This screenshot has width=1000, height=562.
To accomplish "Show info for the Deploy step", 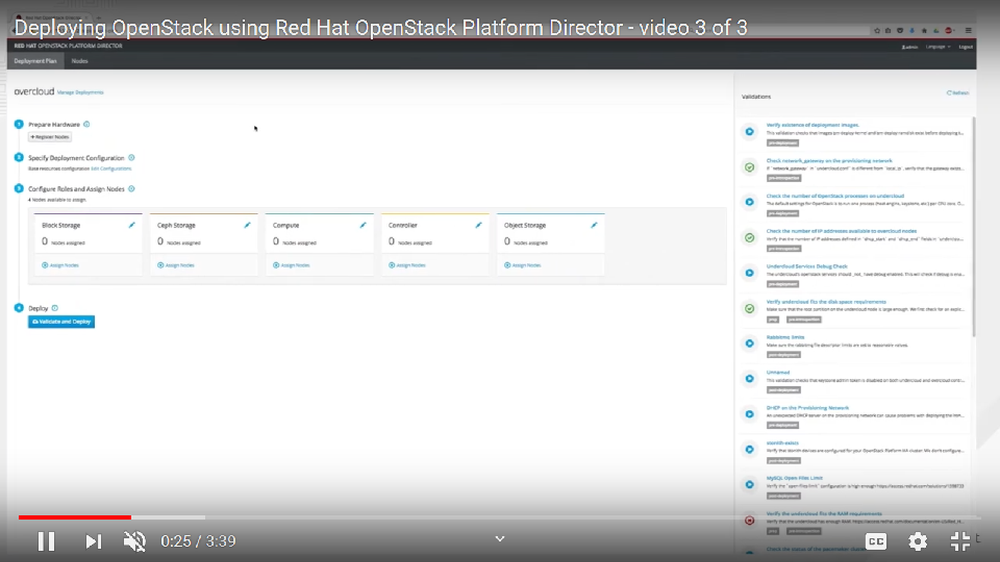I will (55, 308).
